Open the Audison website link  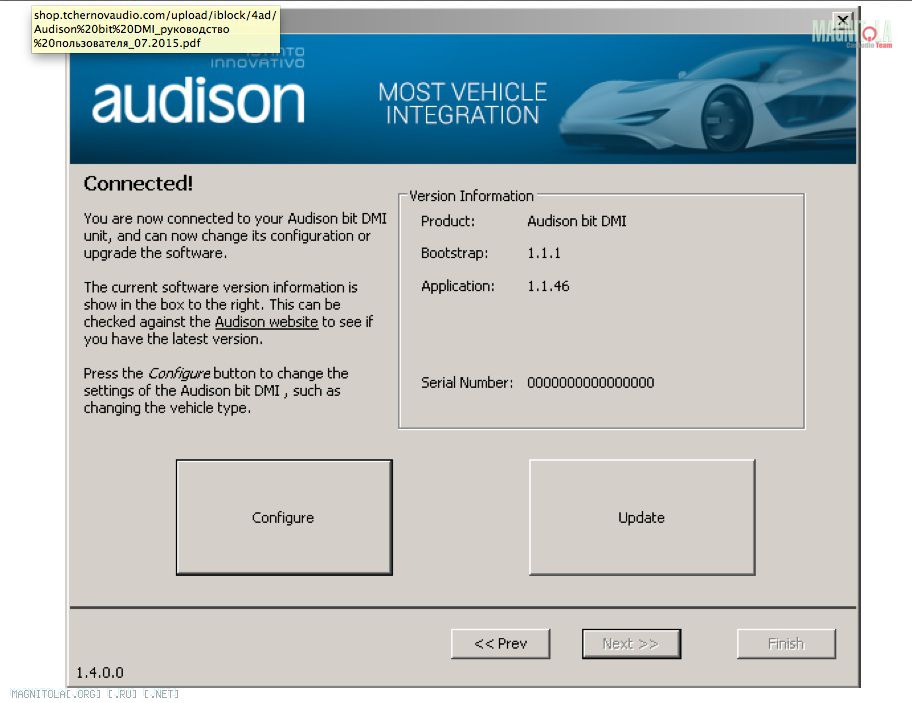coord(266,322)
